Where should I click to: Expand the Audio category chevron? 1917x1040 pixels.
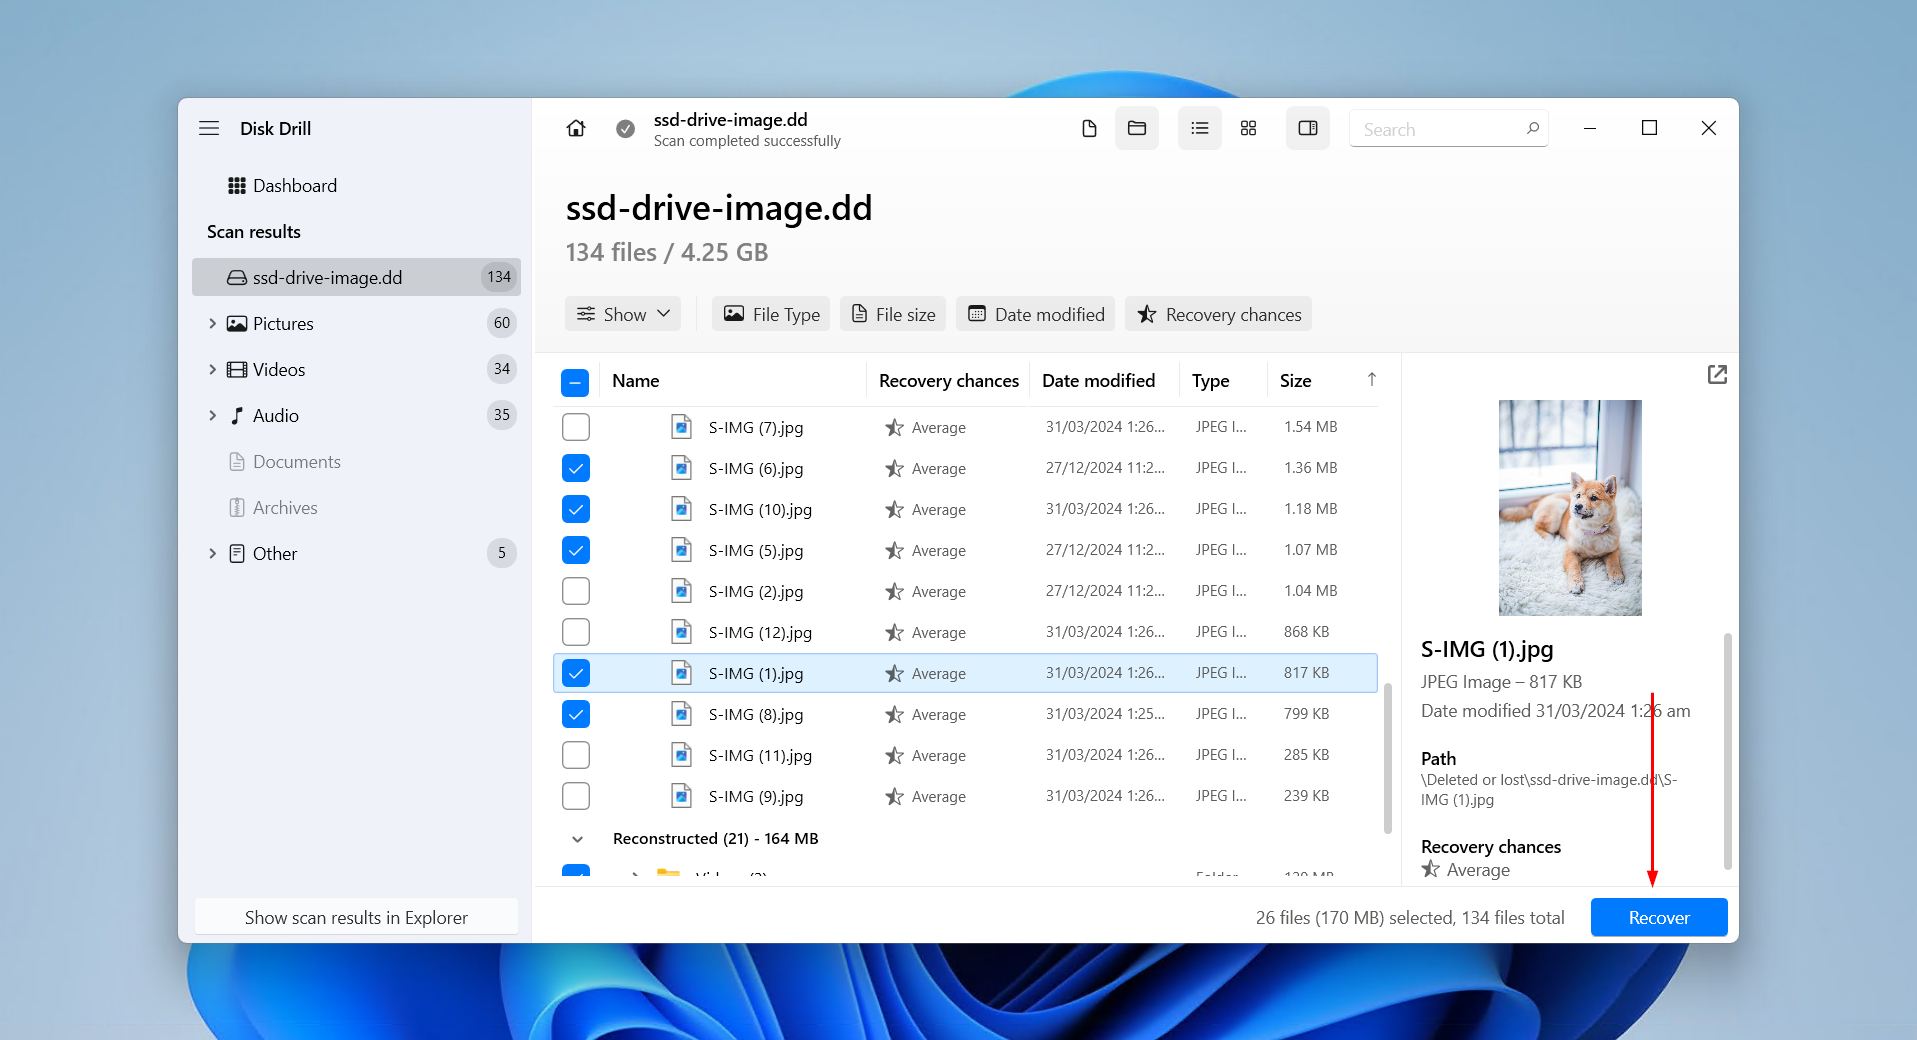(212, 416)
